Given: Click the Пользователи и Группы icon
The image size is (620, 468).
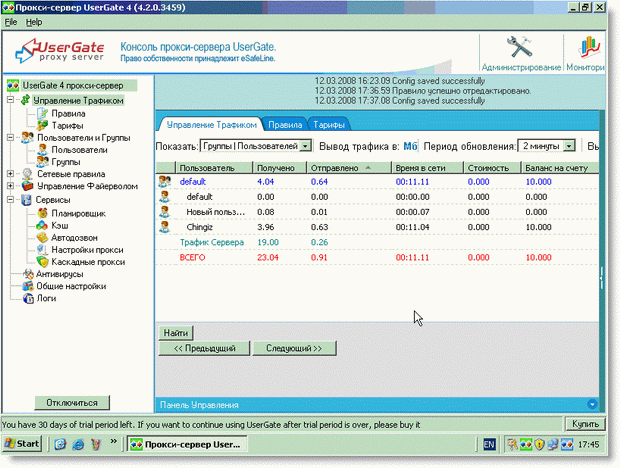Looking at the screenshot, I should pos(27,138).
